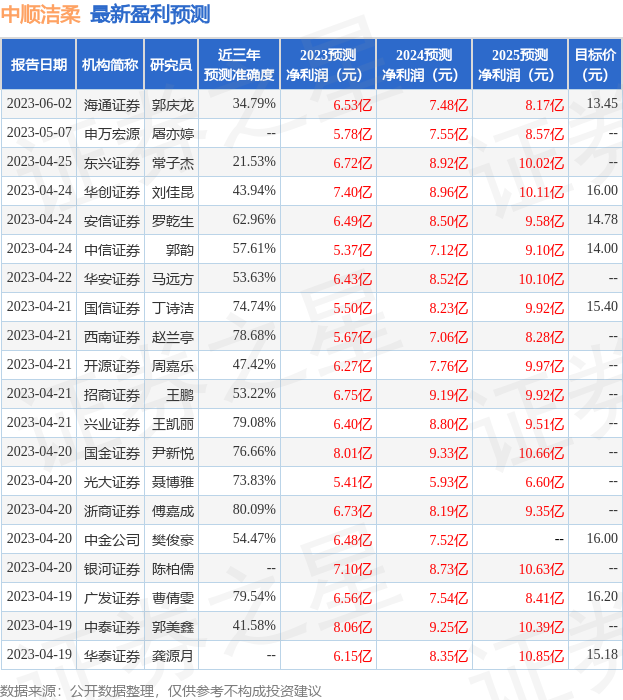Click the 目标价 column header
This screenshot has height=700, width=623.
(595, 65)
